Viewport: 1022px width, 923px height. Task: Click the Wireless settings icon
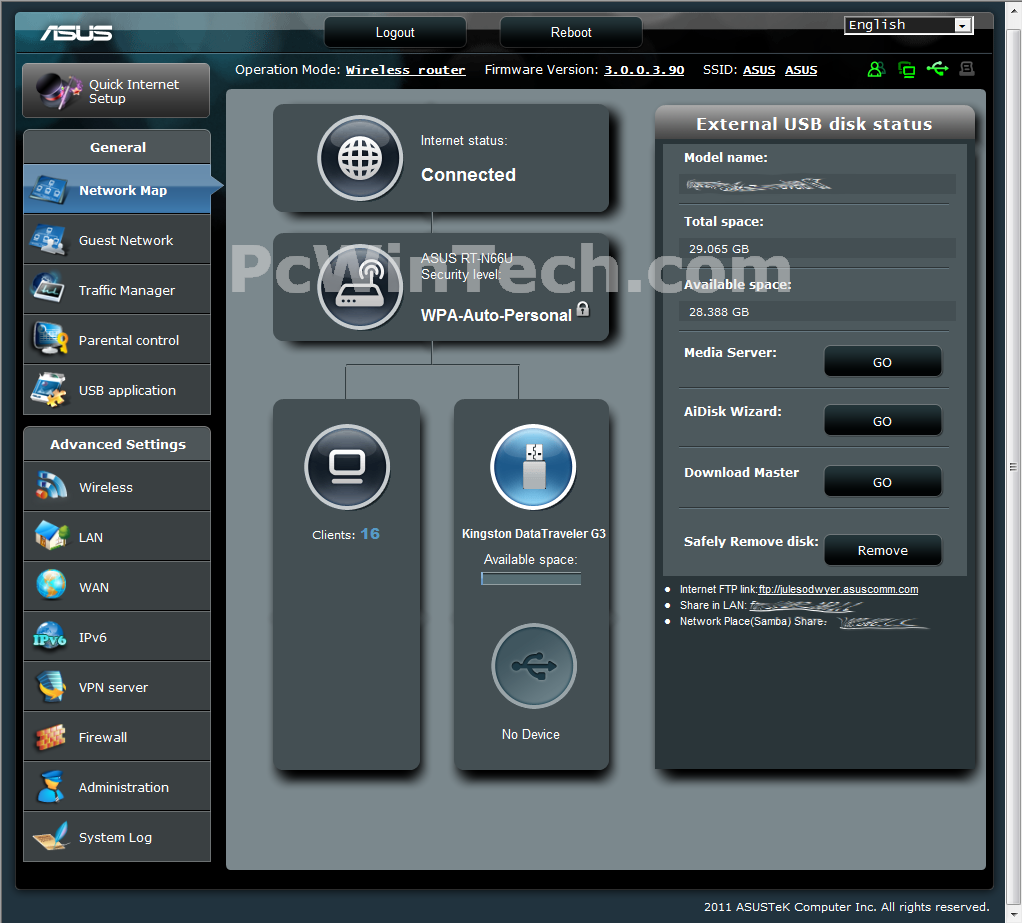(51, 486)
